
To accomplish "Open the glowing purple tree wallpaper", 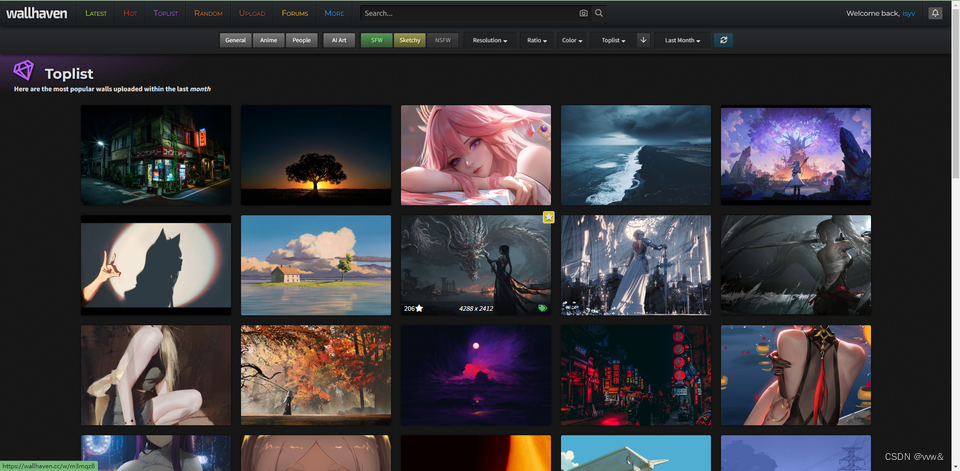I will click(x=796, y=155).
